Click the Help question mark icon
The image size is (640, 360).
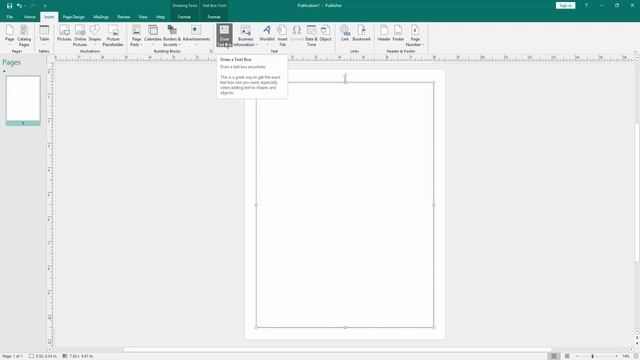pyautogui.click(x=586, y=6)
